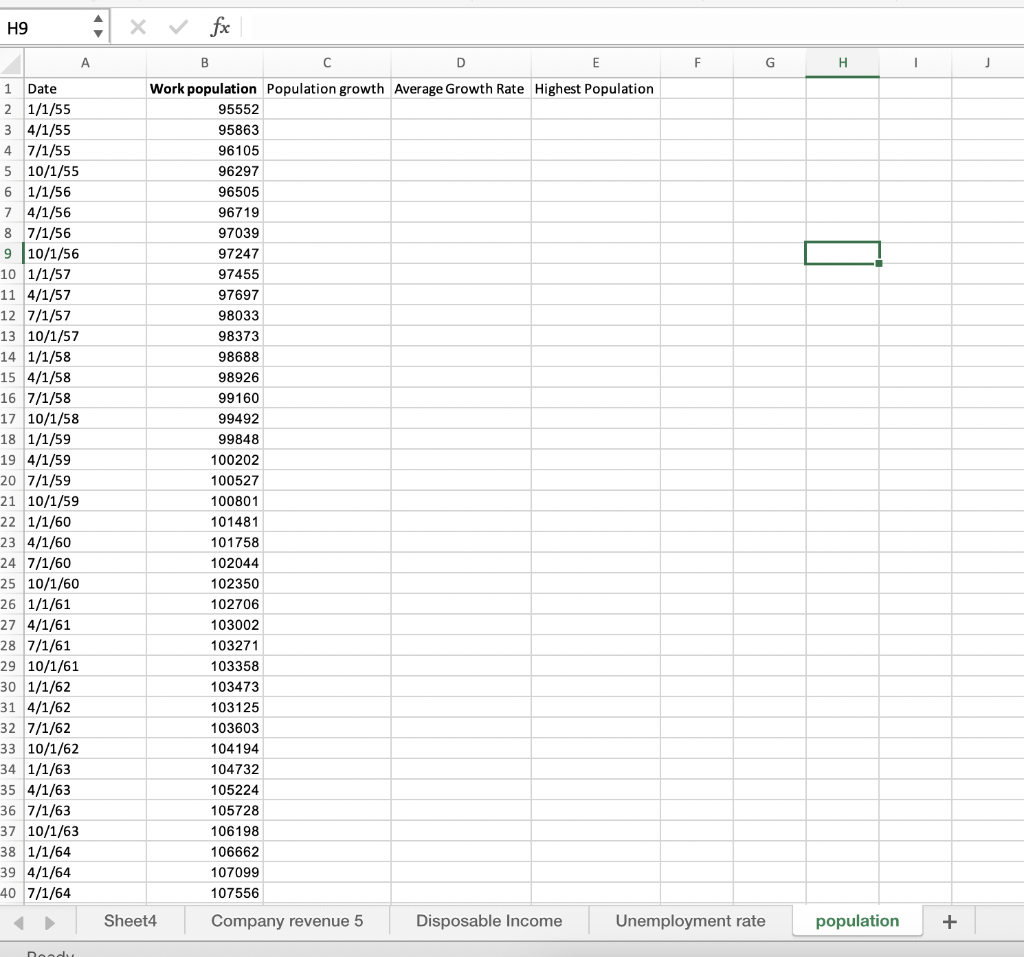1024x957 pixels.
Task: Select the population sheet tab
Action: pyautogui.click(x=857, y=920)
